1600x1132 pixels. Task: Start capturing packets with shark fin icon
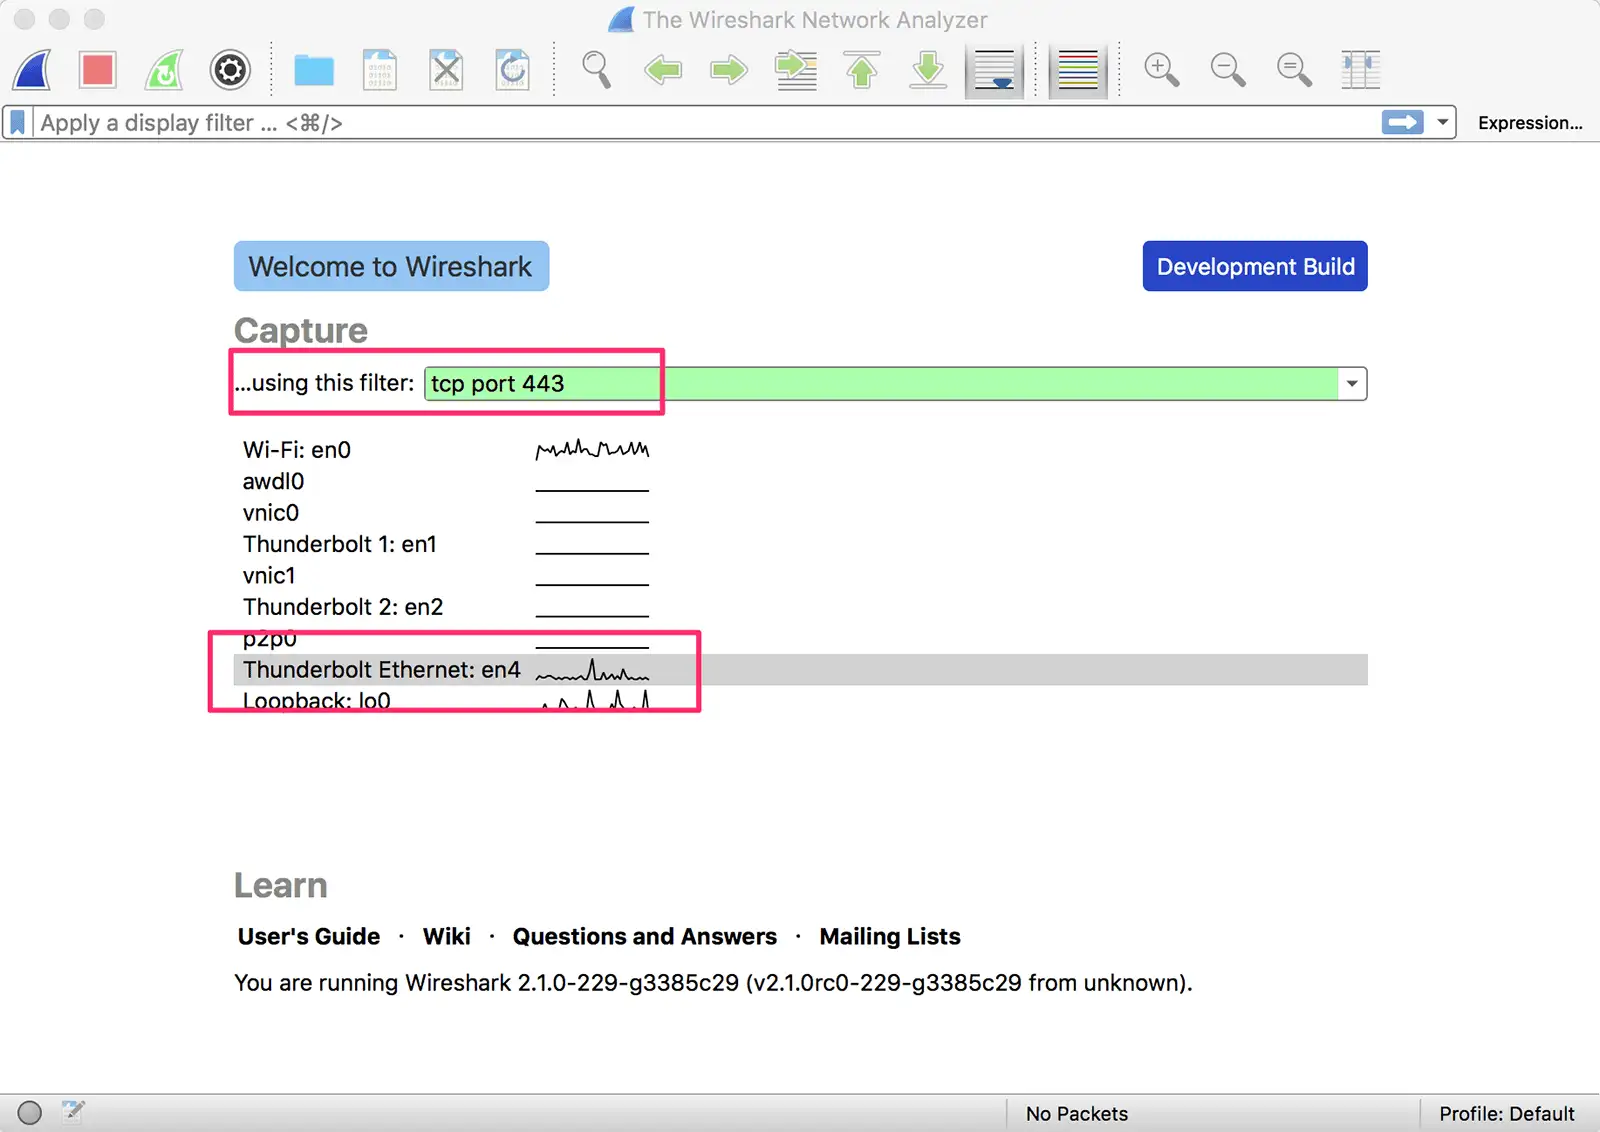pyautogui.click(x=32, y=70)
